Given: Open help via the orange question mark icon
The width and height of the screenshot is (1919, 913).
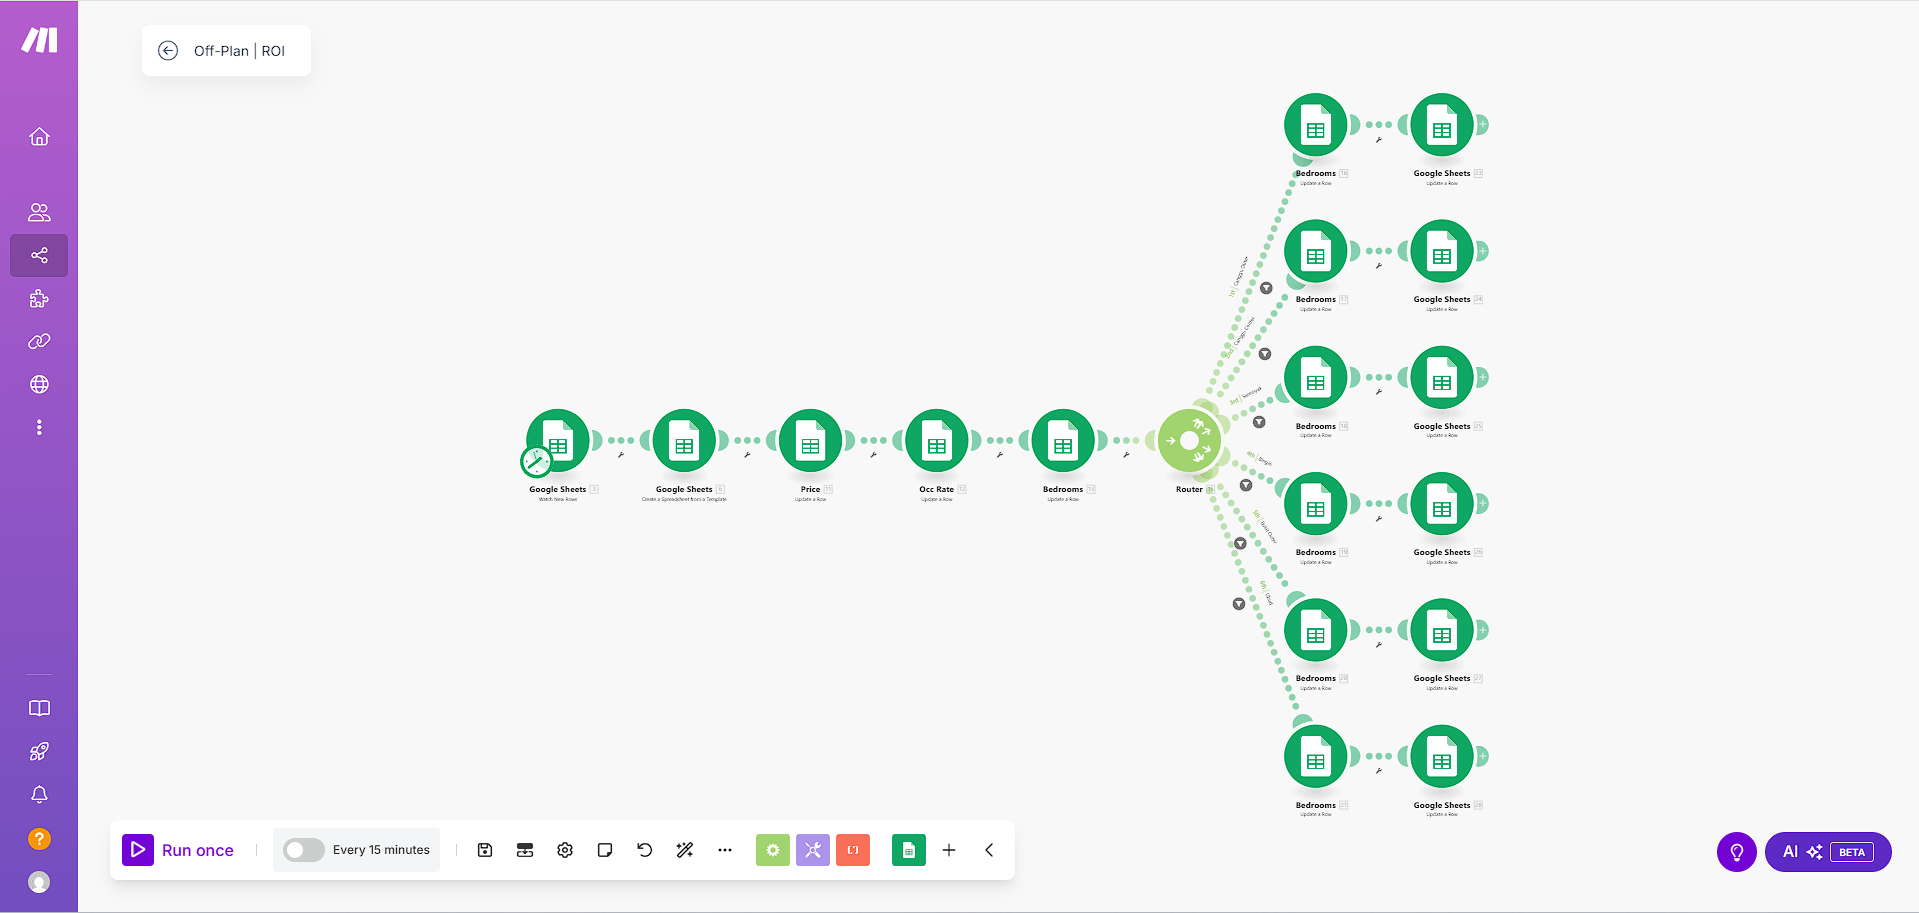Looking at the screenshot, I should pos(39,839).
